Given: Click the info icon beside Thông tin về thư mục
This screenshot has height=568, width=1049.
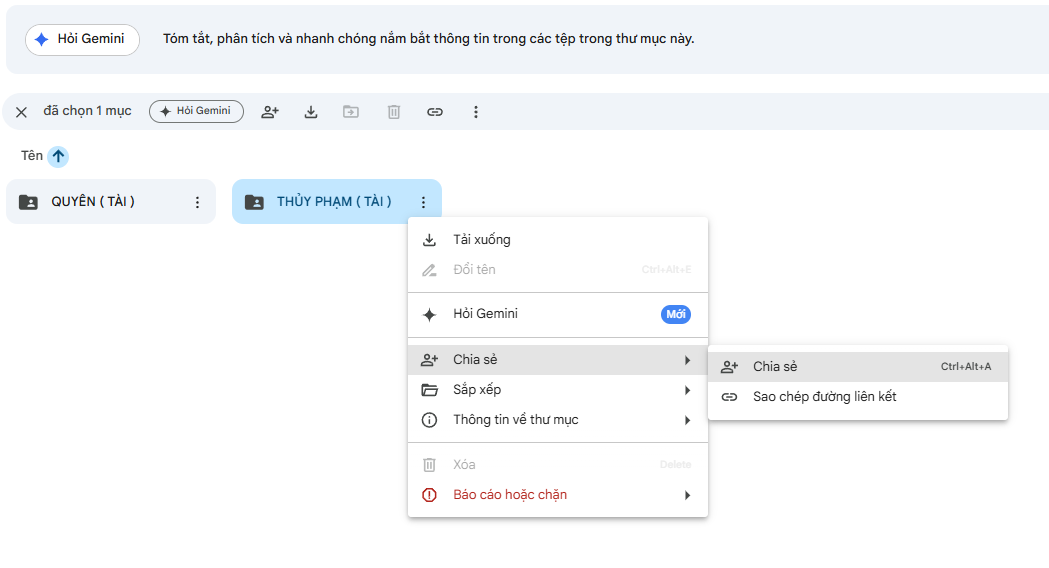Looking at the screenshot, I should (430, 420).
